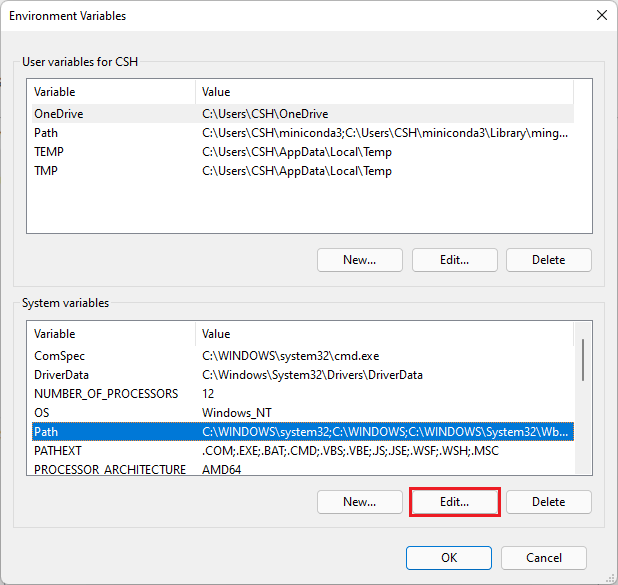This screenshot has width=618, height=585.
Task: Click the System variables list scrollbar thumb
Action: (x=583, y=360)
